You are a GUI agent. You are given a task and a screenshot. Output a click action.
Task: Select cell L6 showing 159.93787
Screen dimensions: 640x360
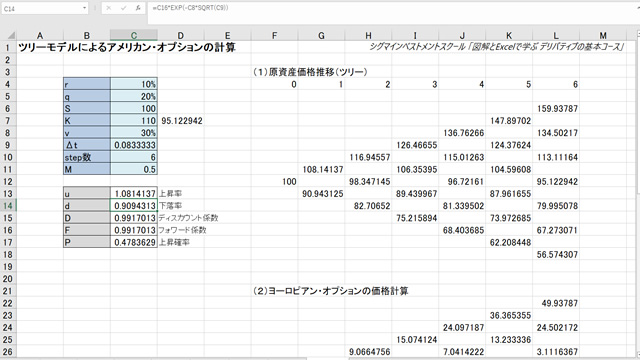tap(556, 109)
